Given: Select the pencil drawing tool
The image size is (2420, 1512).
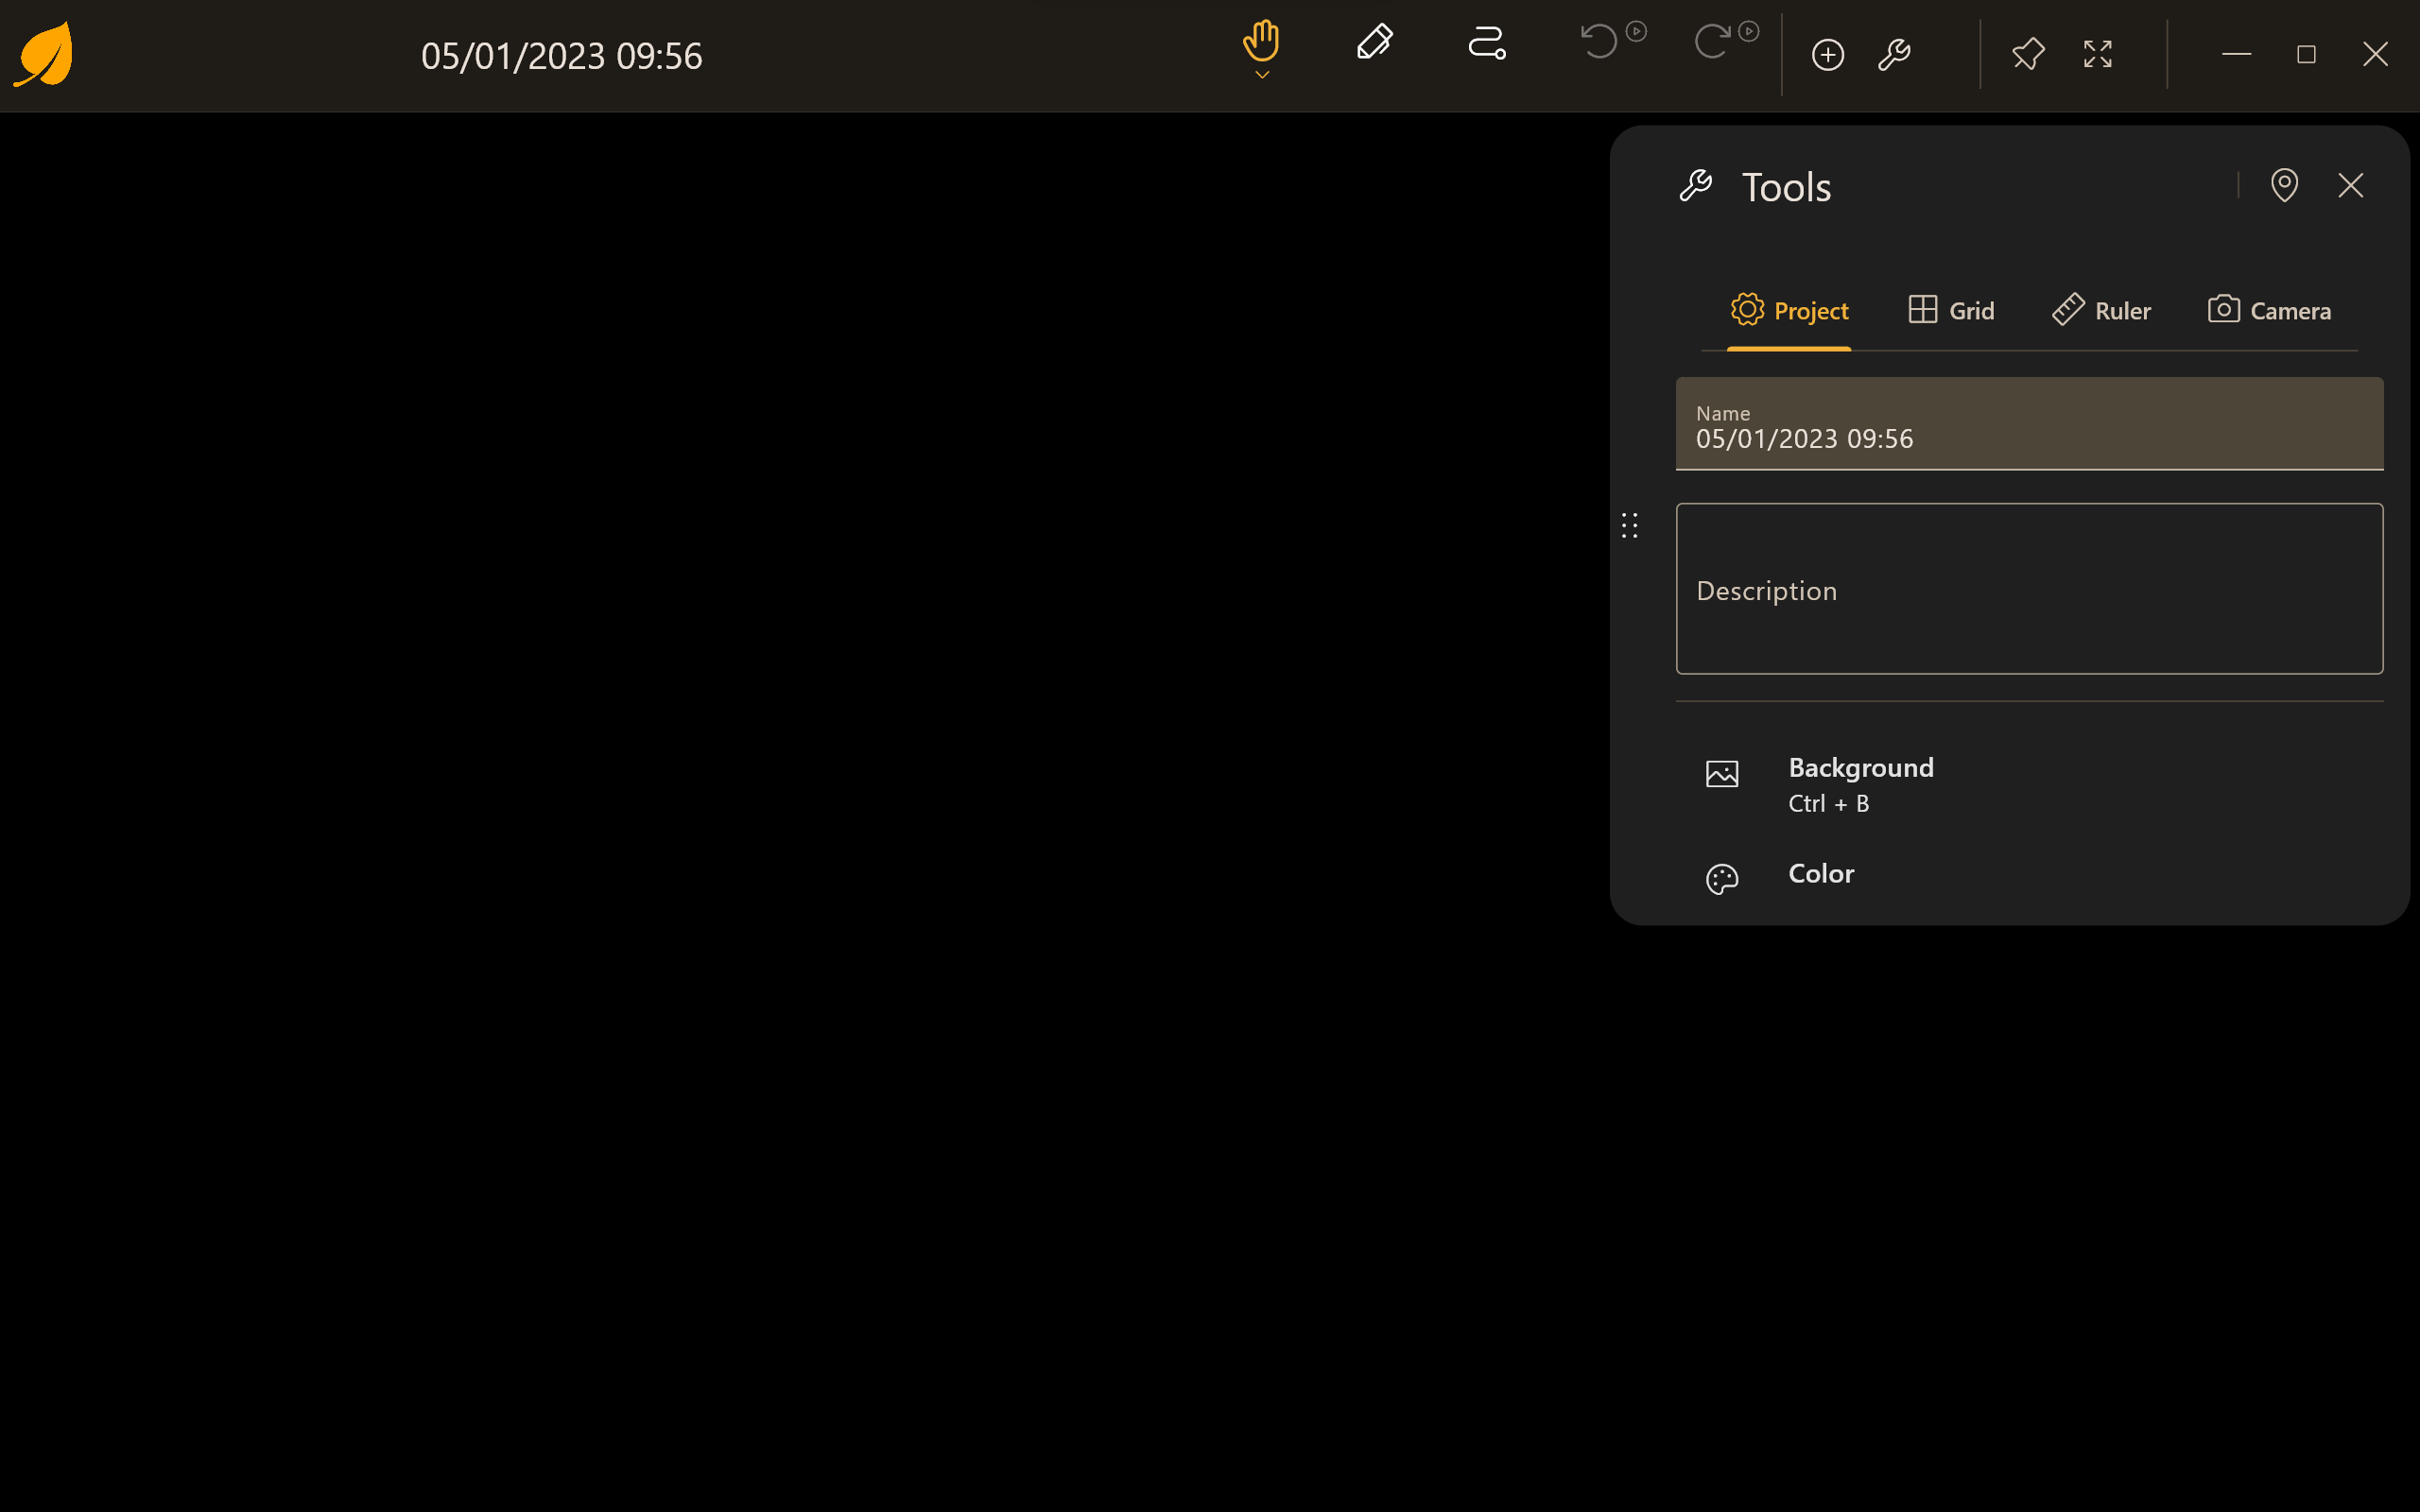Looking at the screenshot, I should point(1375,42).
